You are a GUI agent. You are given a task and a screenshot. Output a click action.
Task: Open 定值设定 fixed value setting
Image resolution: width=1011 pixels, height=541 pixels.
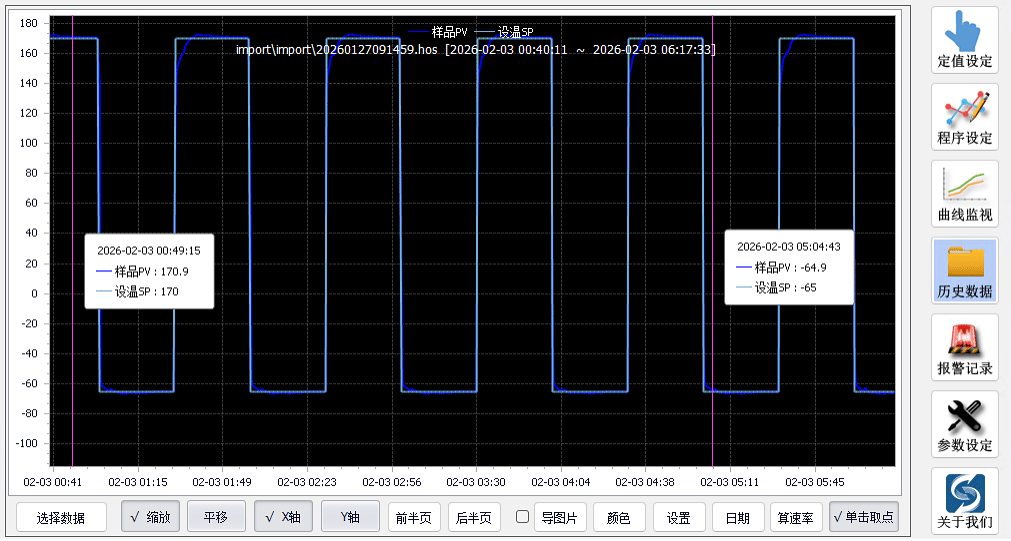click(x=965, y=40)
